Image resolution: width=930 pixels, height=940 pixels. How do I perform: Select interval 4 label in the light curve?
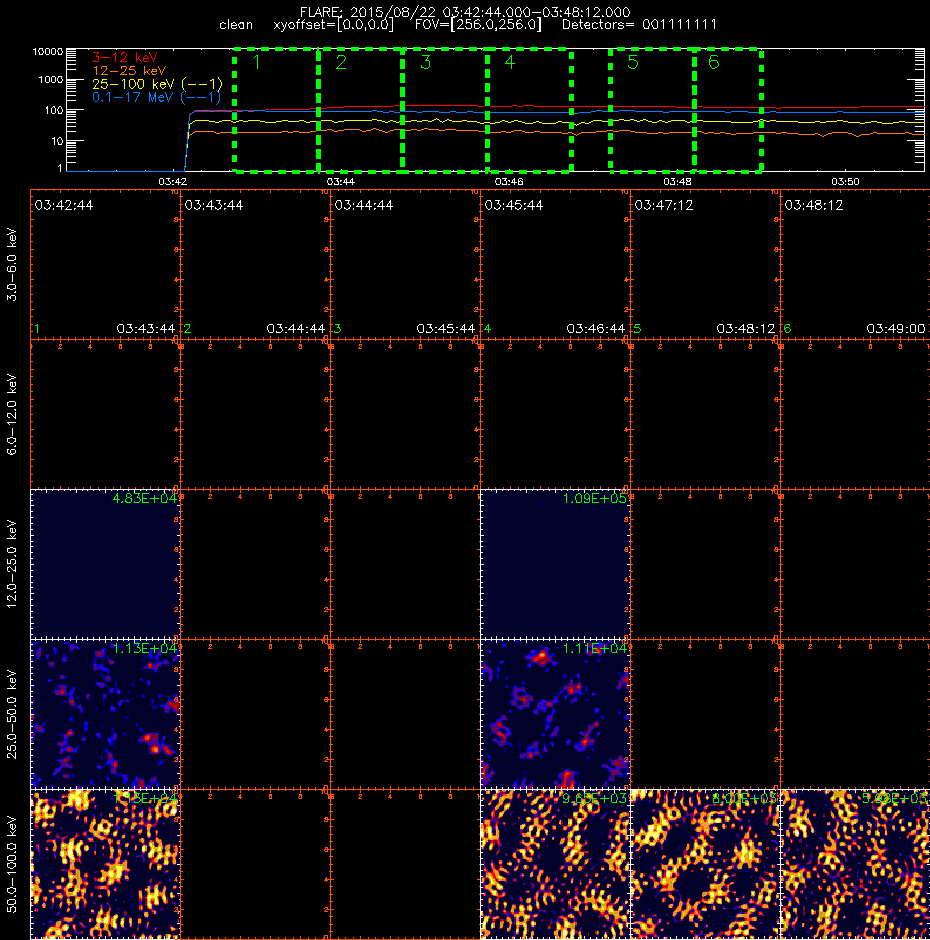[510, 62]
